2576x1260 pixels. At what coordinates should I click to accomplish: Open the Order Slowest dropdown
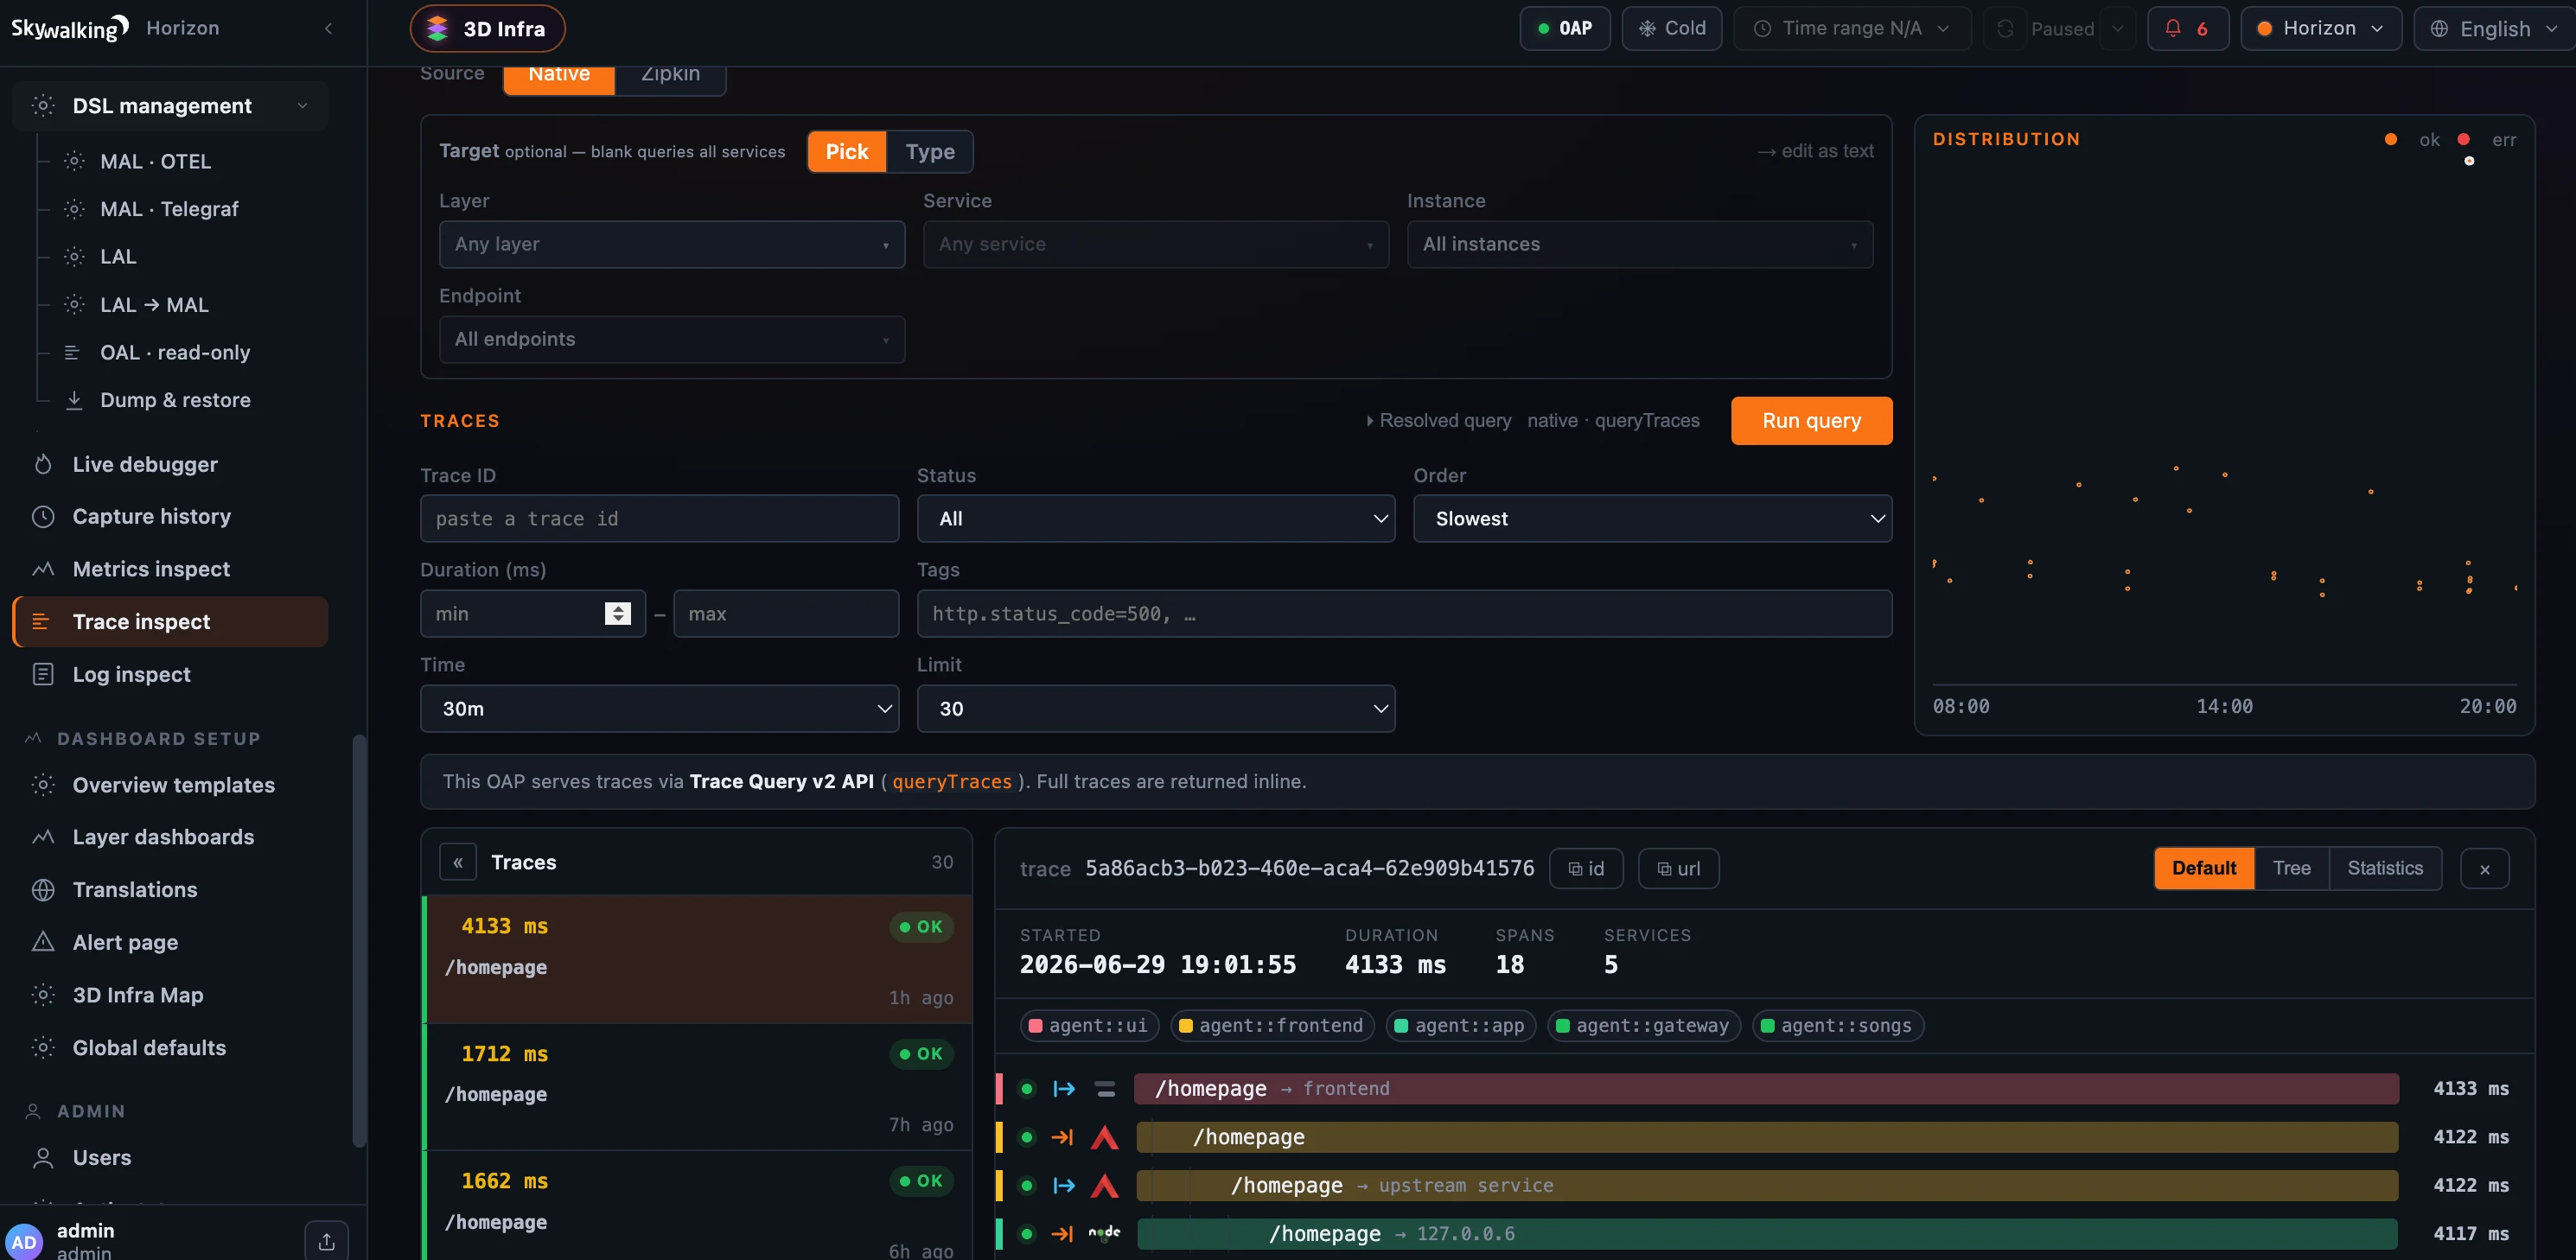pyautogui.click(x=1652, y=519)
